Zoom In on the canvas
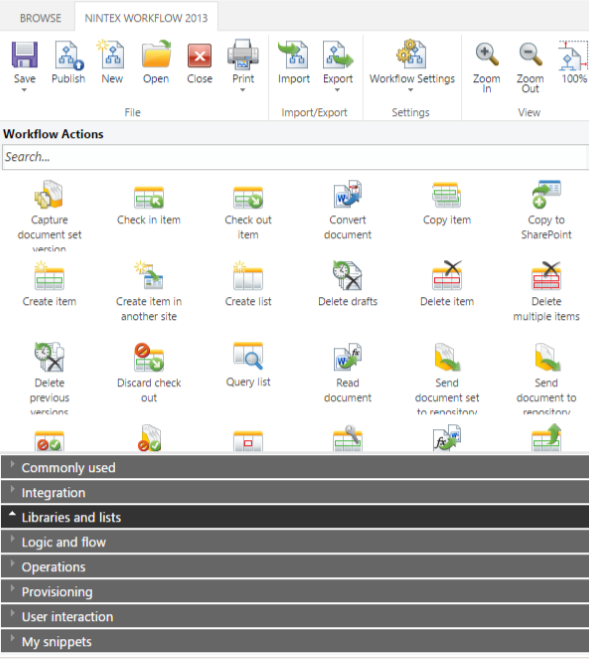 click(x=487, y=67)
